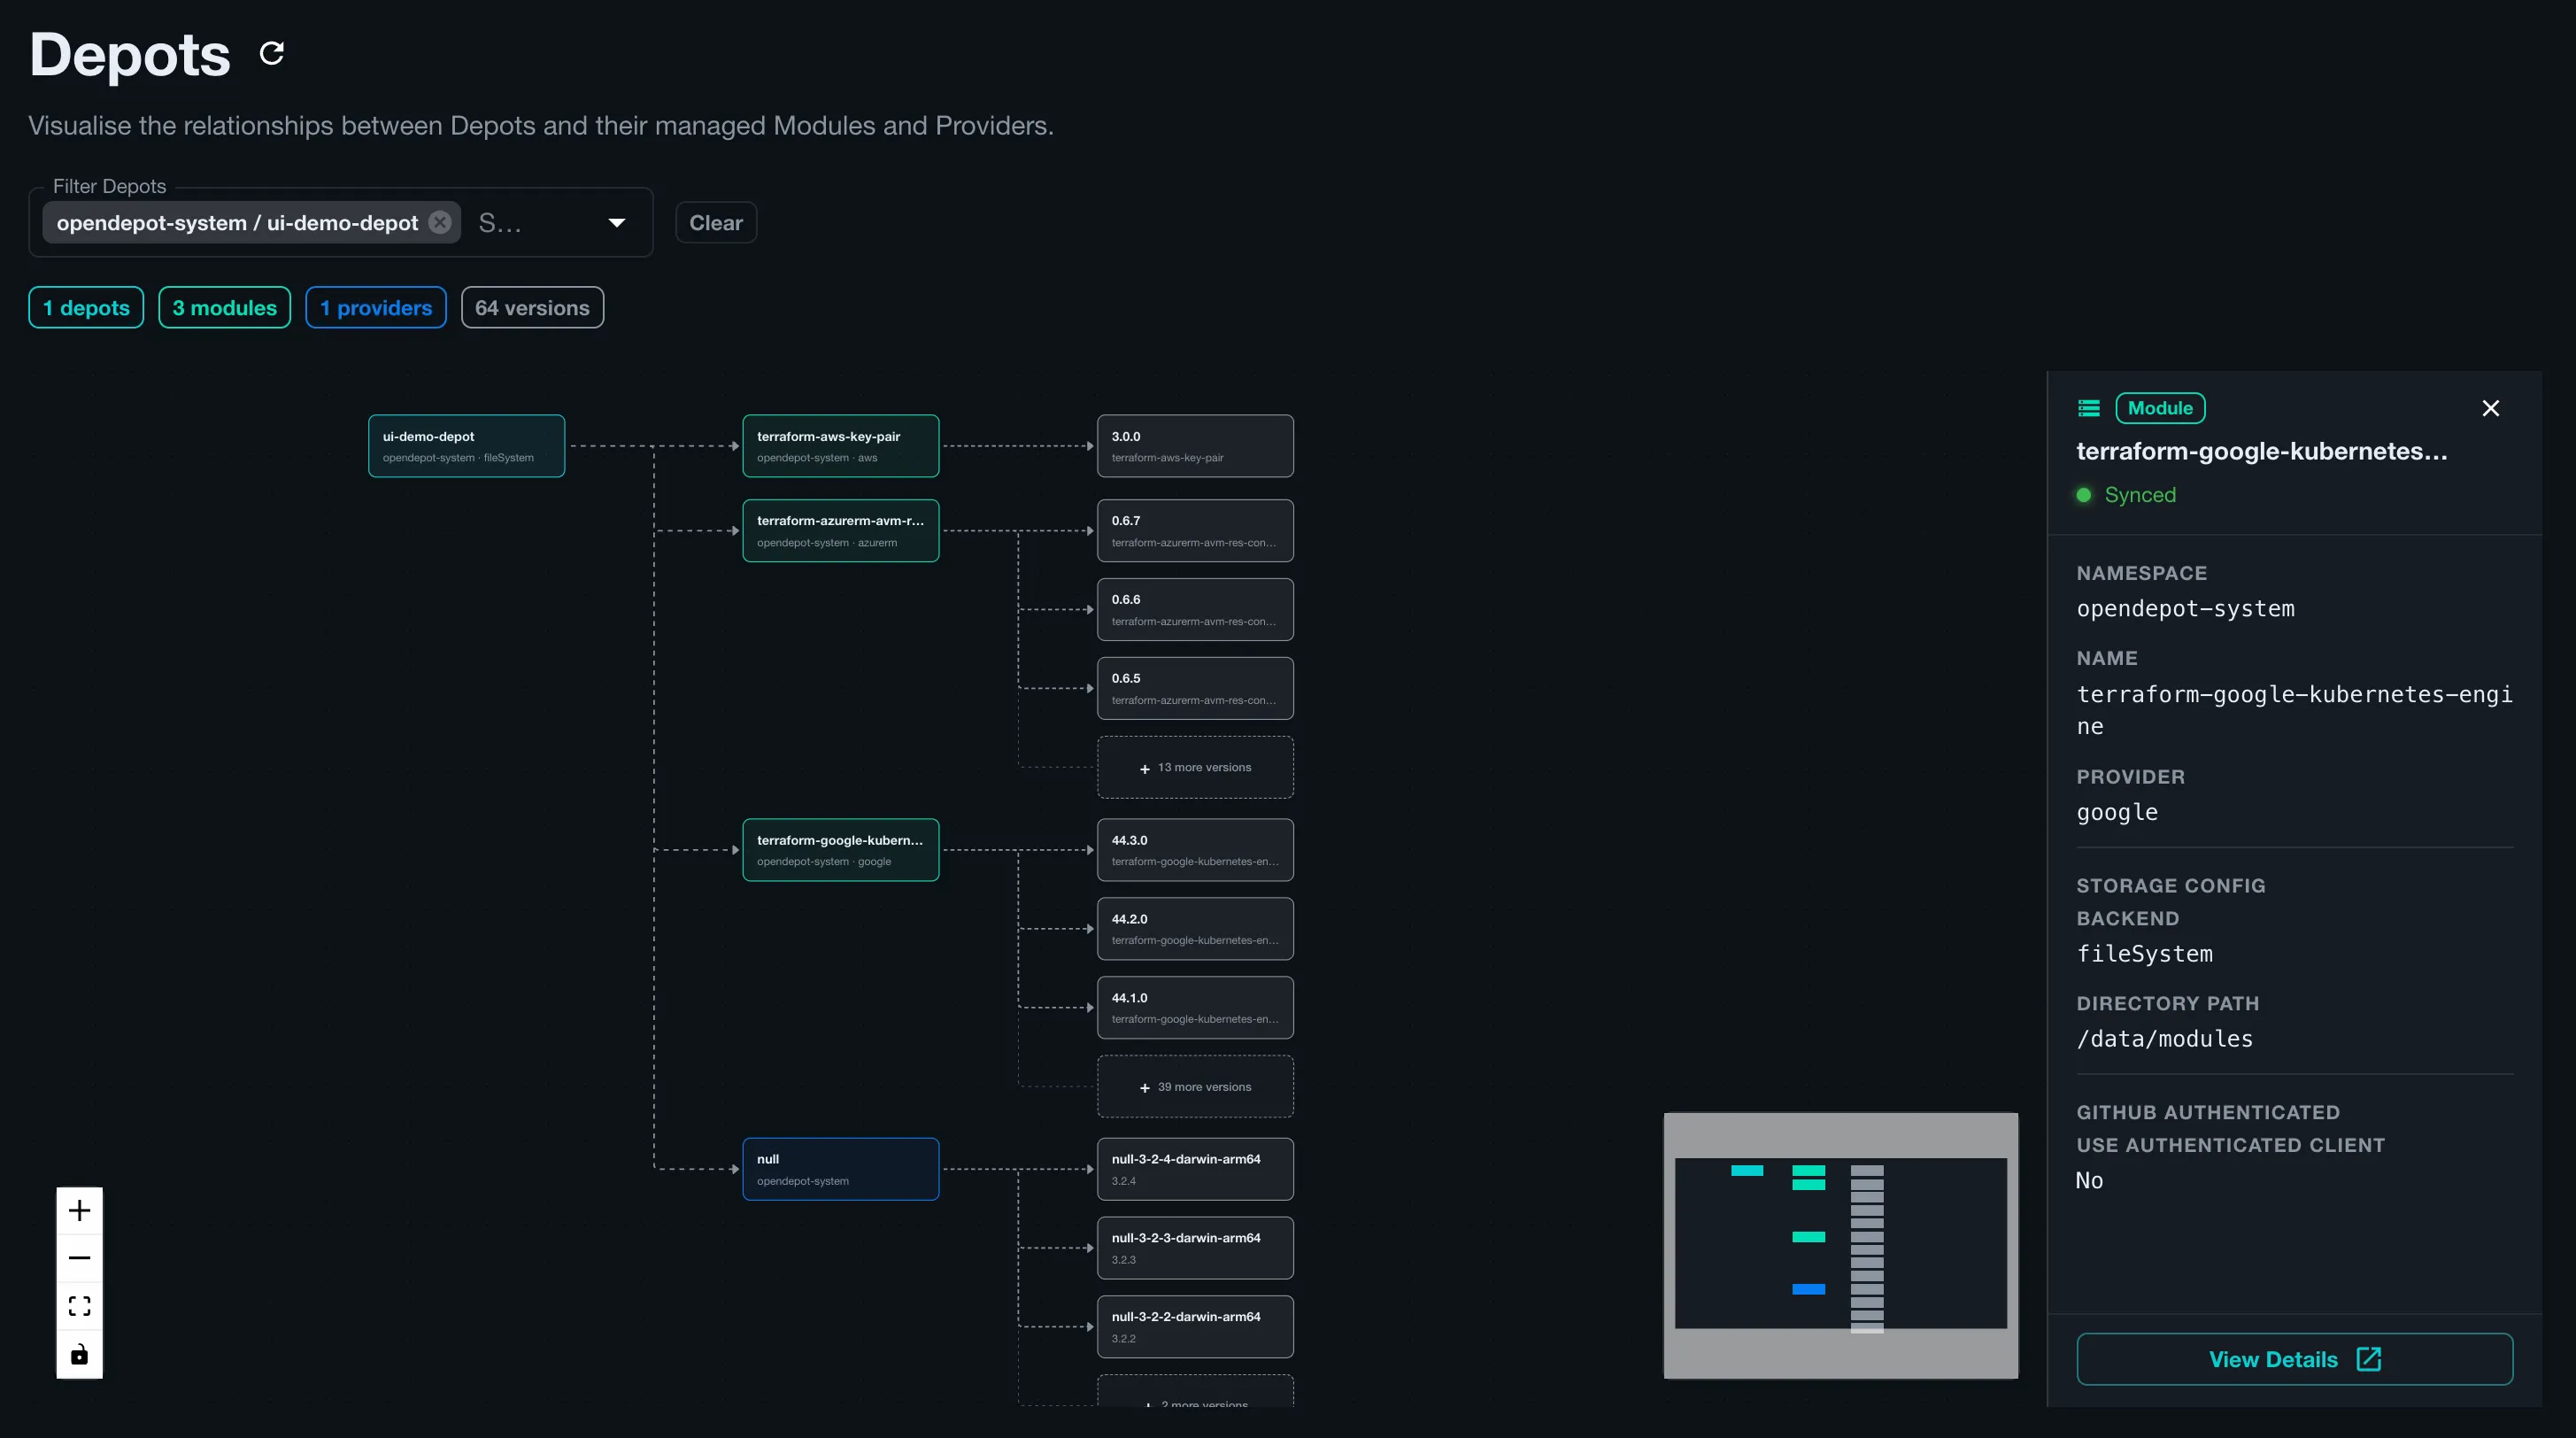Expand 39 more versions
2576x1438 pixels.
(x=1195, y=1087)
